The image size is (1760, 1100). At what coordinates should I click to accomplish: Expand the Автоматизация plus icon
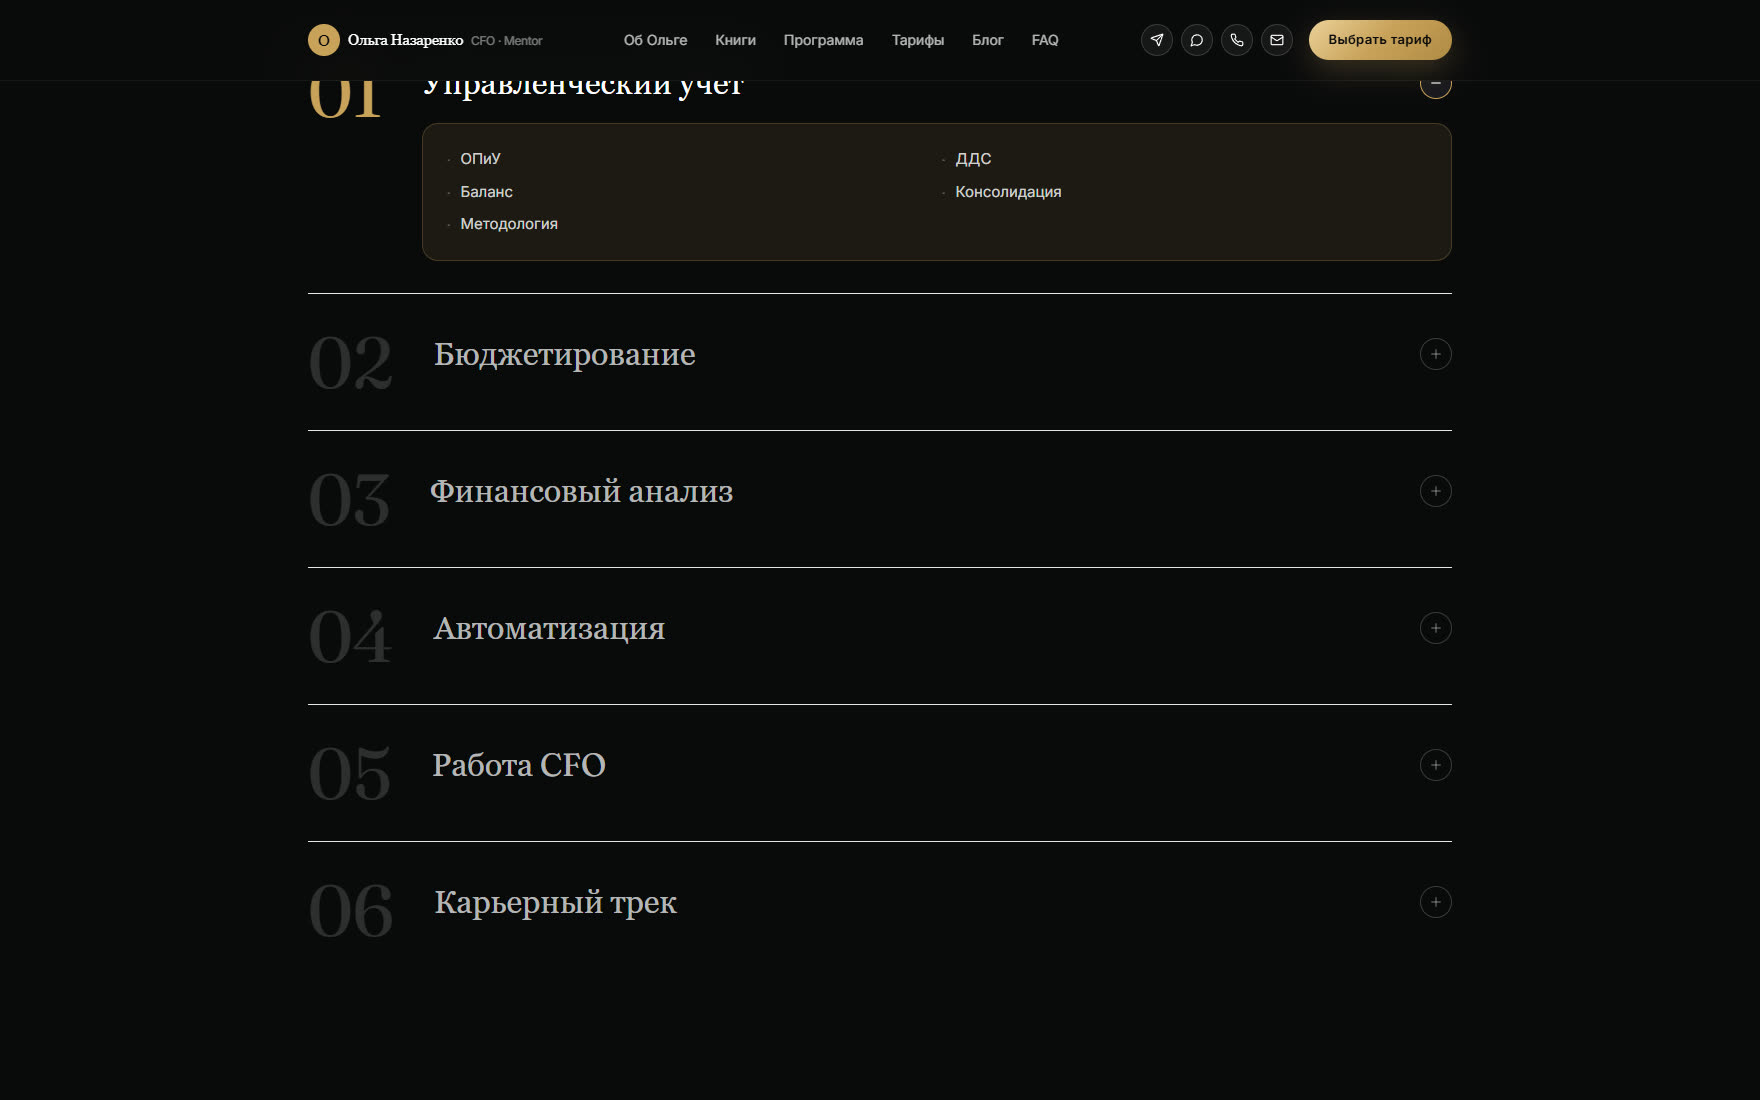coord(1436,628)
